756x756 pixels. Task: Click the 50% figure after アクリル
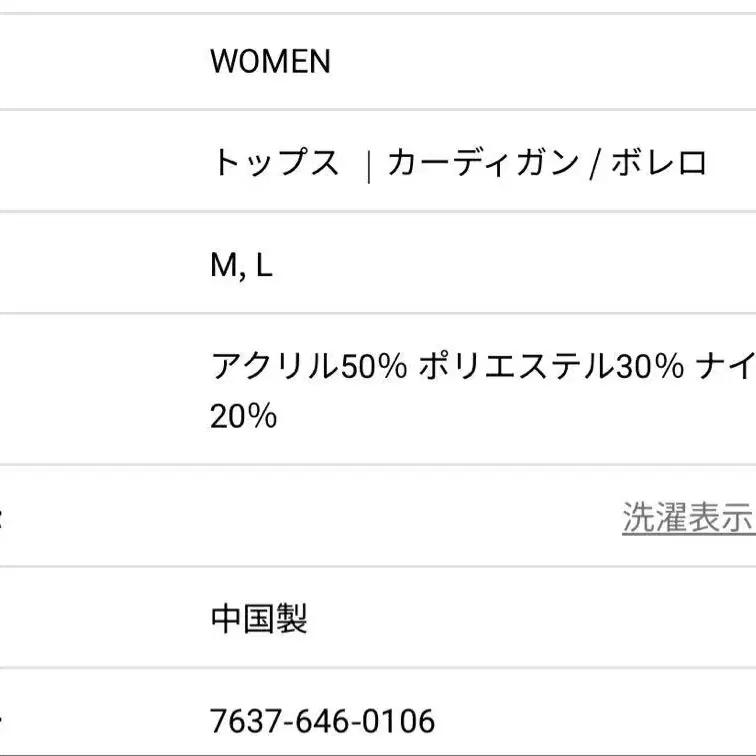pyautogui.click(x=374, y=367)
